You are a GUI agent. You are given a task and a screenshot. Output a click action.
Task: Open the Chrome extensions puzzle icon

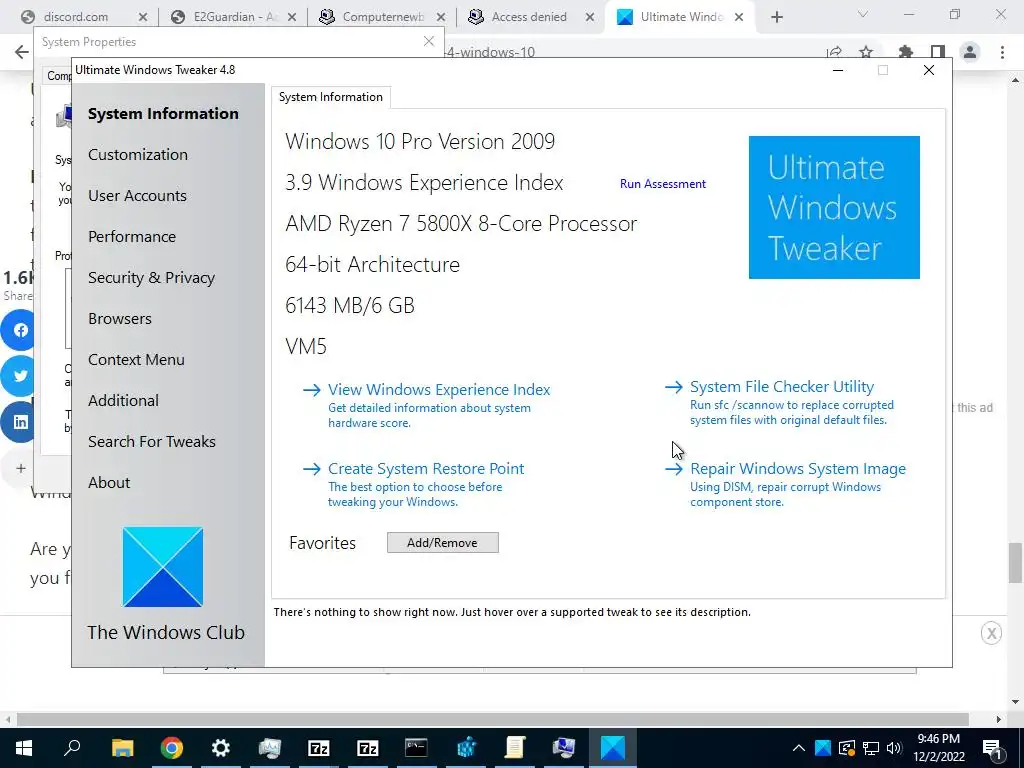pos(905,52)
